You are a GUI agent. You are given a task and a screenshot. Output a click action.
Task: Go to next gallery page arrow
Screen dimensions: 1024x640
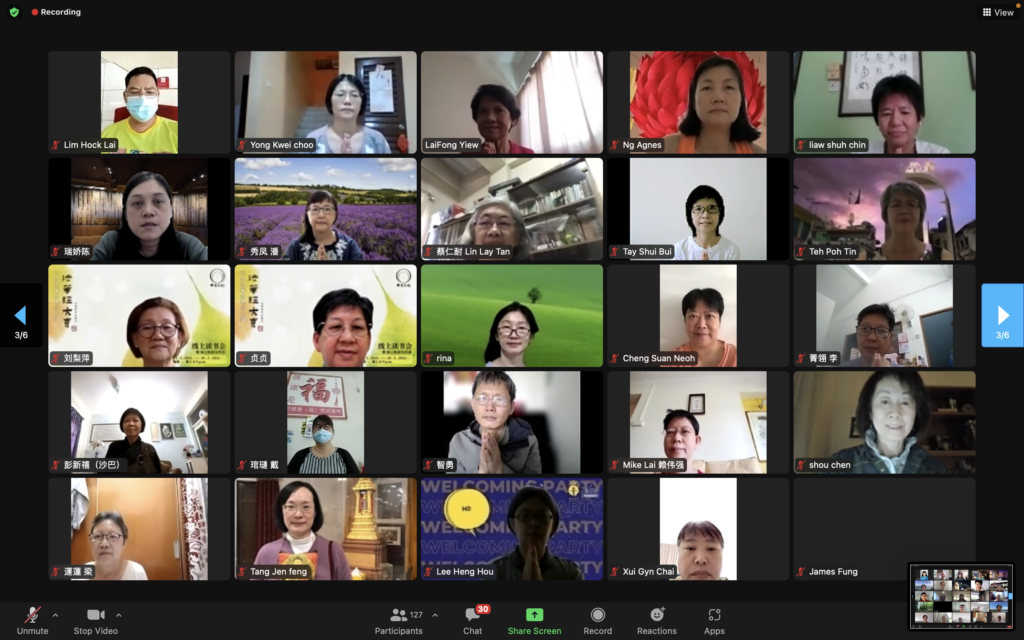coord(1002,316)
